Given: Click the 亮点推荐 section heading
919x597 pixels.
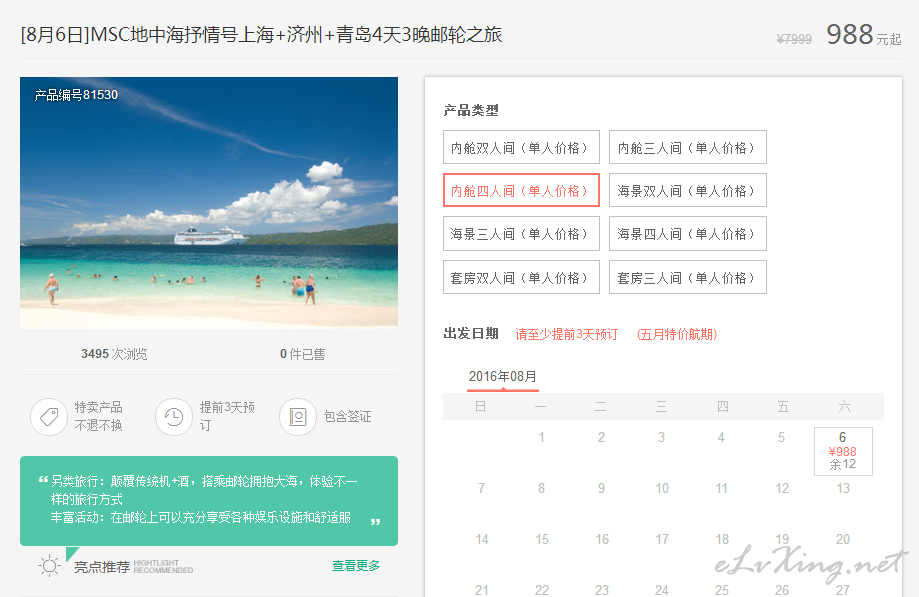Looking at the screenshot, I should [102, 567].
